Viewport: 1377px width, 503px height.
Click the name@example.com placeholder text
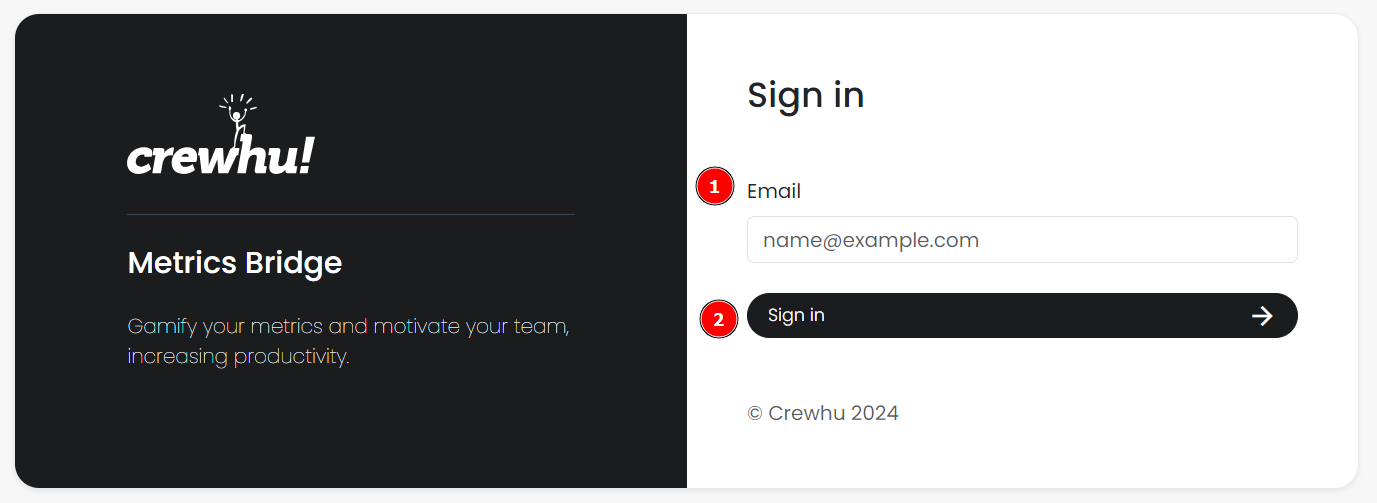click(x=870, y=240)
